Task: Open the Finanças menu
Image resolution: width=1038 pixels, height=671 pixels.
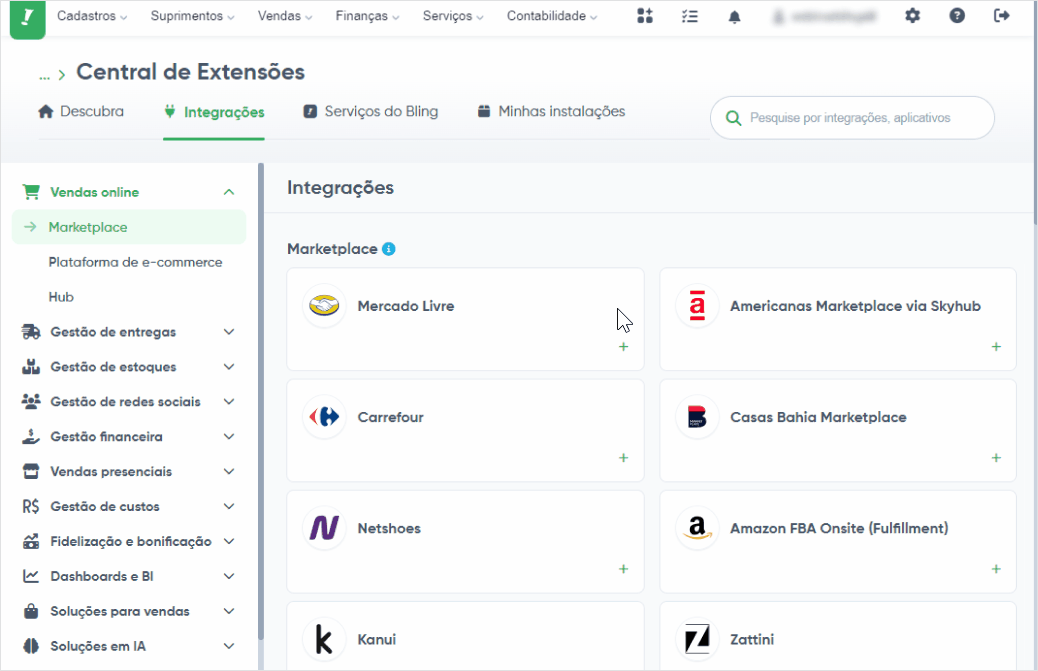Action: [x=367, y=16]
